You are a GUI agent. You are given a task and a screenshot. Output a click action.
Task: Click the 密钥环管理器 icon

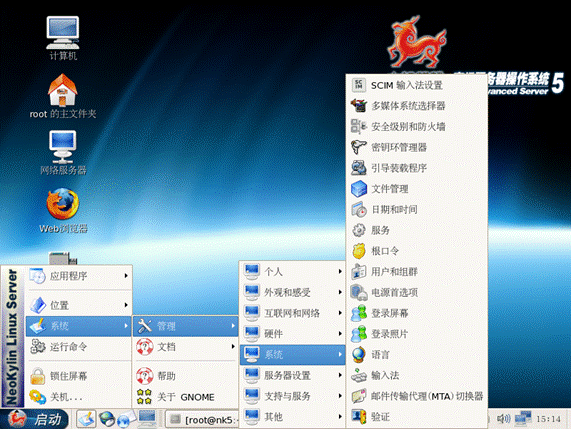359,147
